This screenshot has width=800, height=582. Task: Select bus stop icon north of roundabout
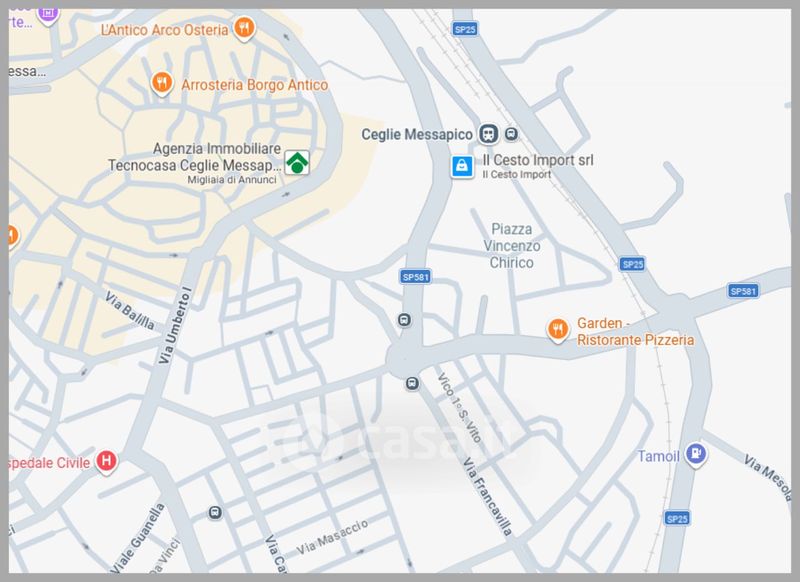point(404,320)
